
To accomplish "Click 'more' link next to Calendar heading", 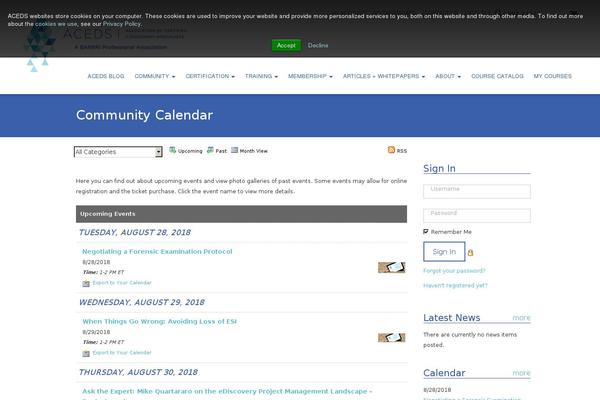I will click(x=522, y=373).
